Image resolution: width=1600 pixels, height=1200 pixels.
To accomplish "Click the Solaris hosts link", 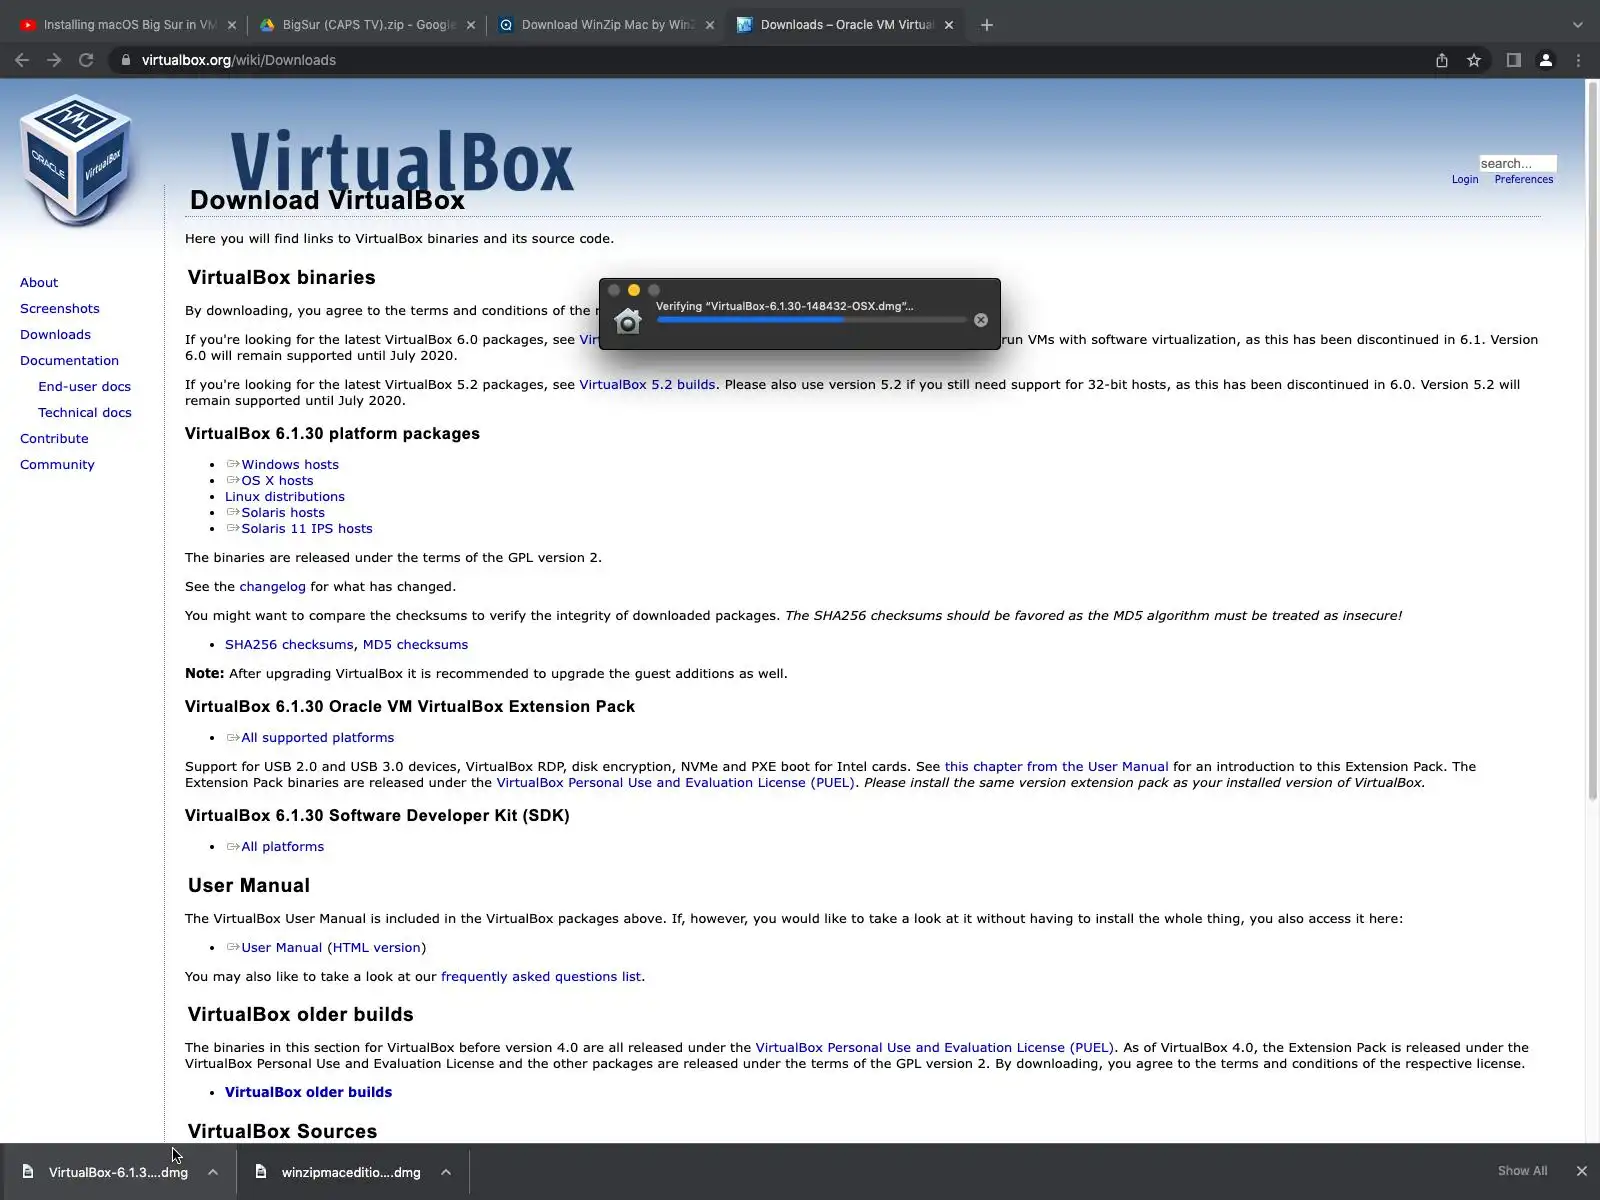I will tap(283, 513).
